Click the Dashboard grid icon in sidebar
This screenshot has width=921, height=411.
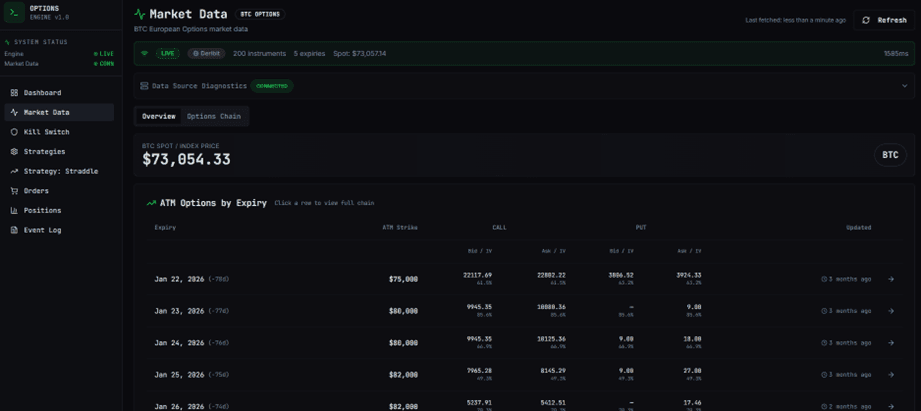point(14,93)
